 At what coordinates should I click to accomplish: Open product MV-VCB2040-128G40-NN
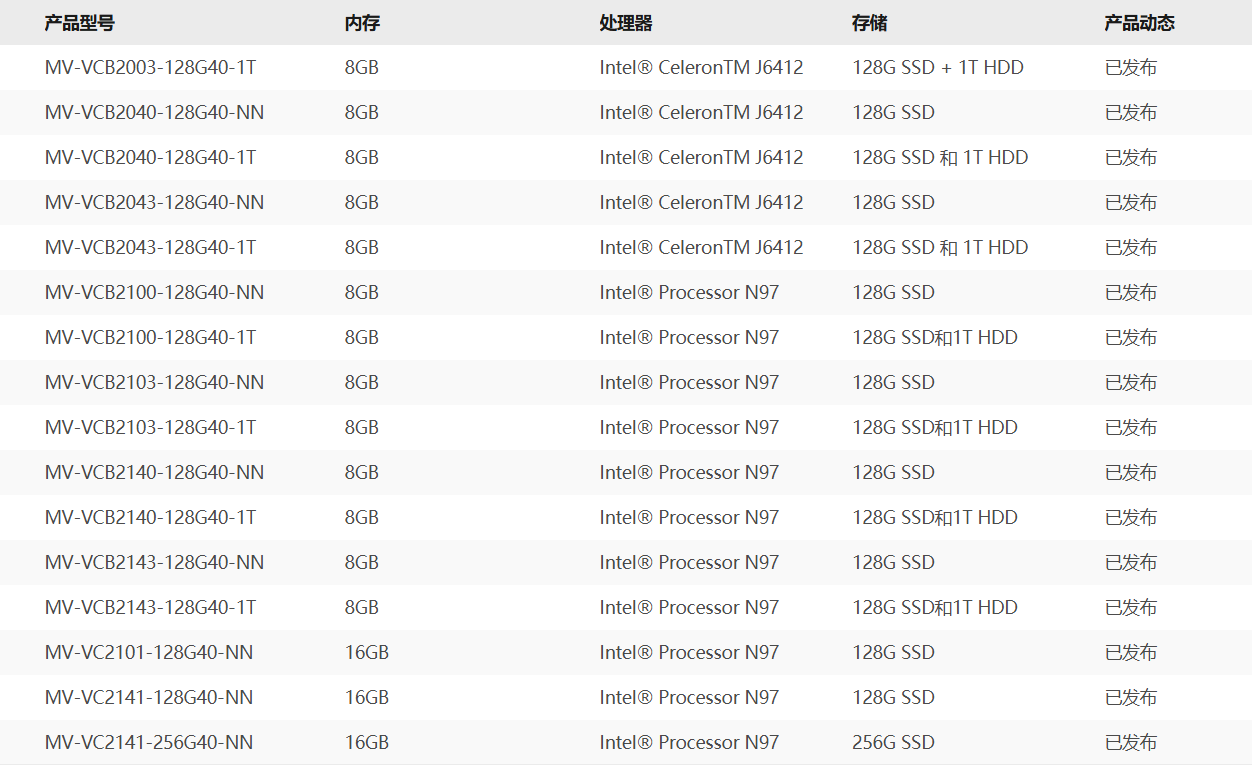coord(154,113)
